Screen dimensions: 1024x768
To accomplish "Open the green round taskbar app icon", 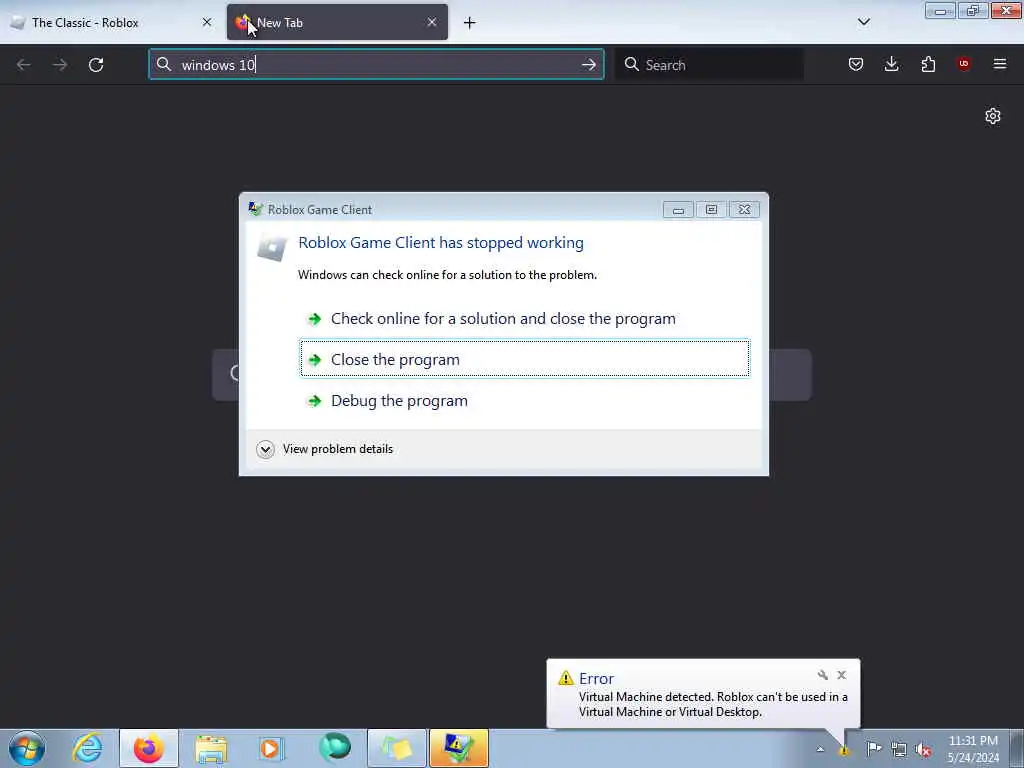I will click(334, 748).
